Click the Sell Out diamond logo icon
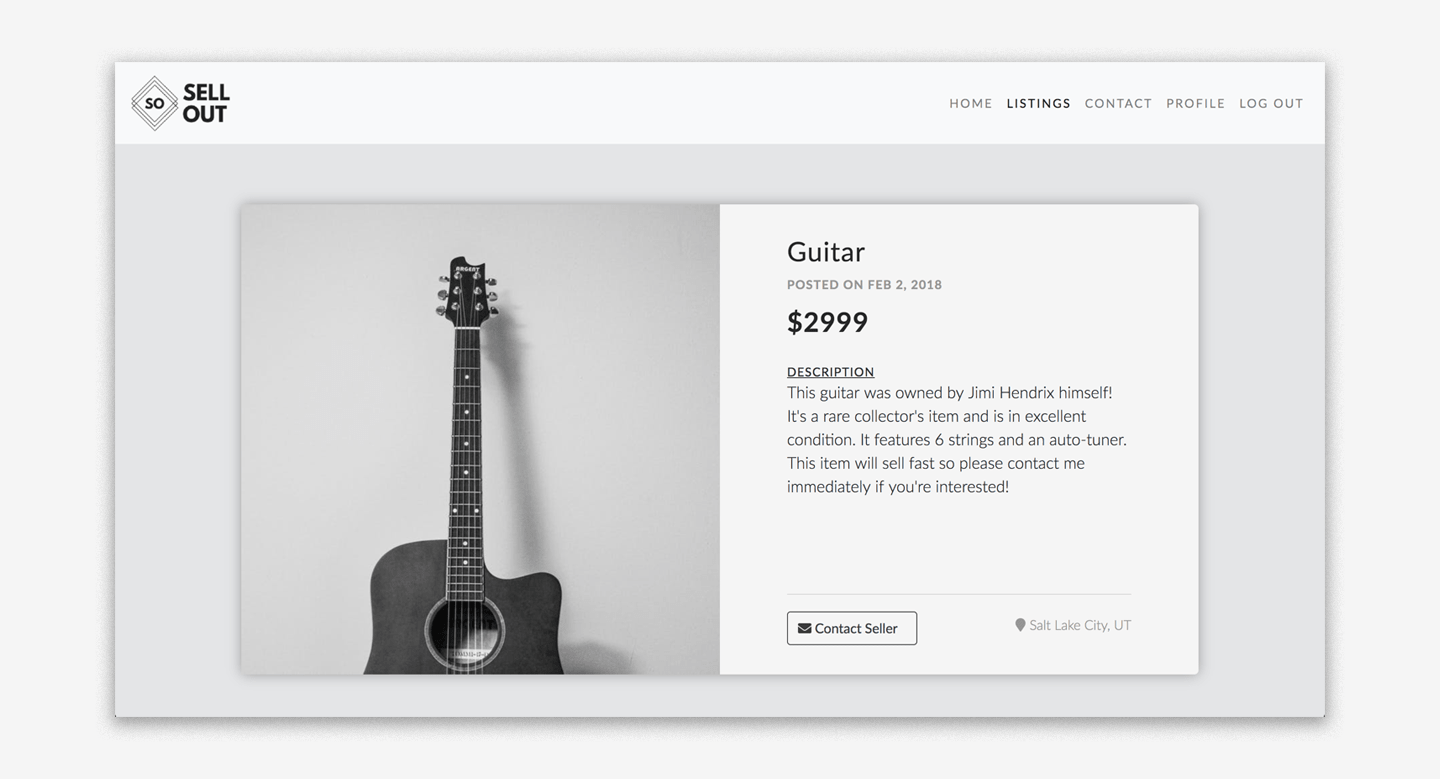 (155, 103)
